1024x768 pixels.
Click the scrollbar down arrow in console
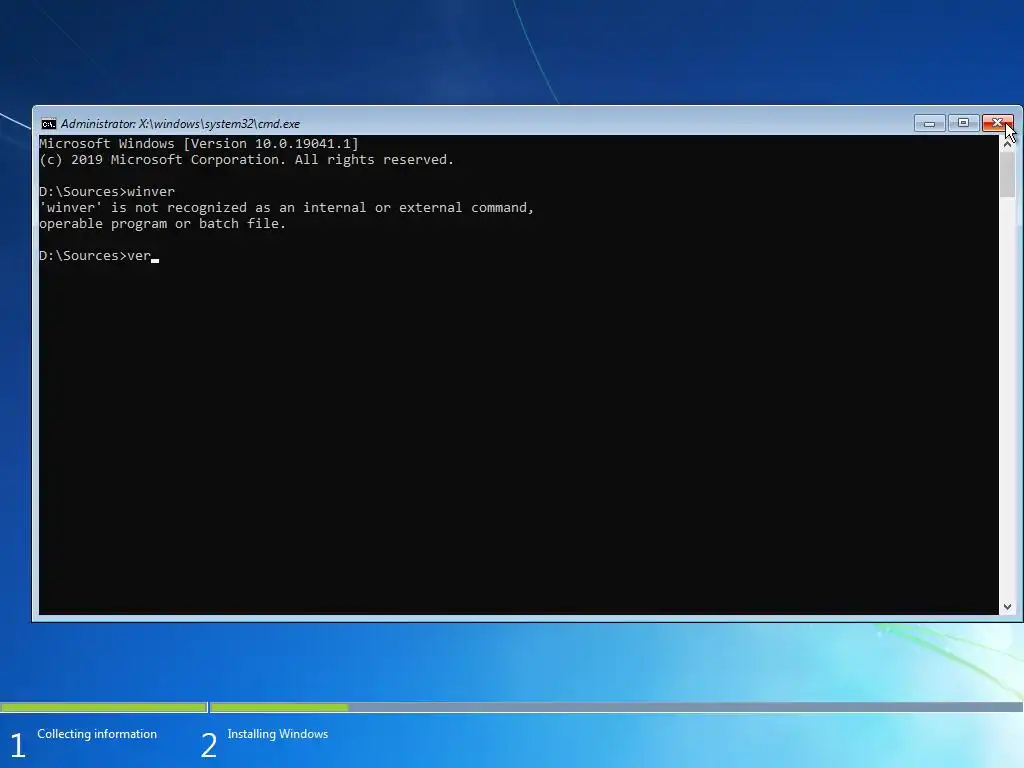point(1007,607)
